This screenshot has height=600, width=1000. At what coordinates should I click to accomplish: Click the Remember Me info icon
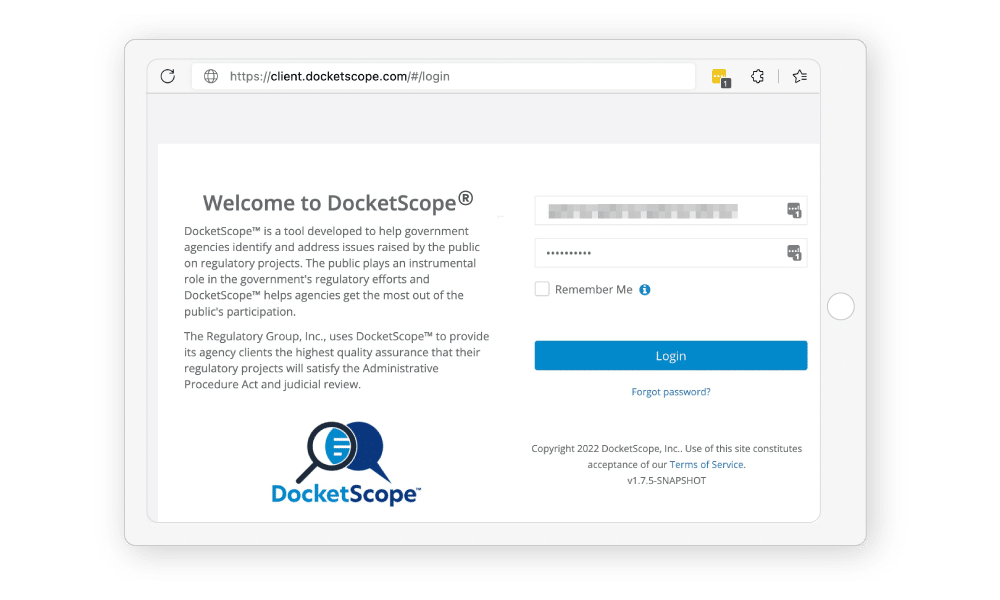pyautogui.click(x=645, y=289)
